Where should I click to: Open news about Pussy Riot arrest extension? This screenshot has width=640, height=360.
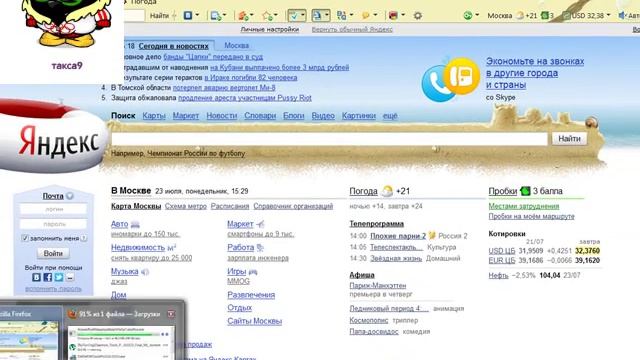click(x=244, y=98)
